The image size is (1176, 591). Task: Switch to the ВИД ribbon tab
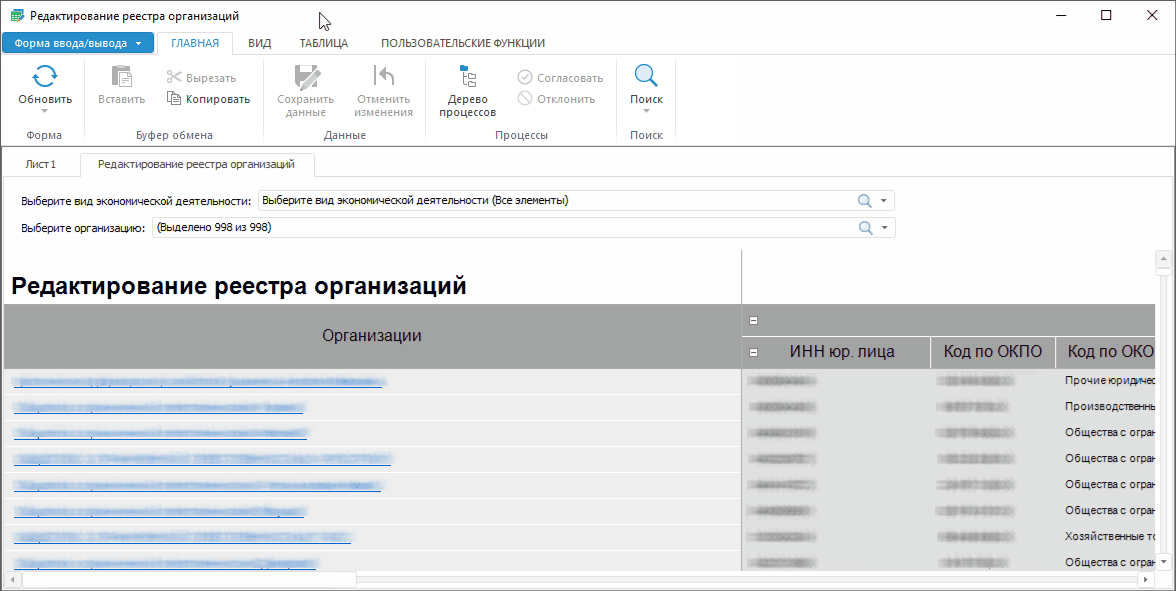[260, 43]
